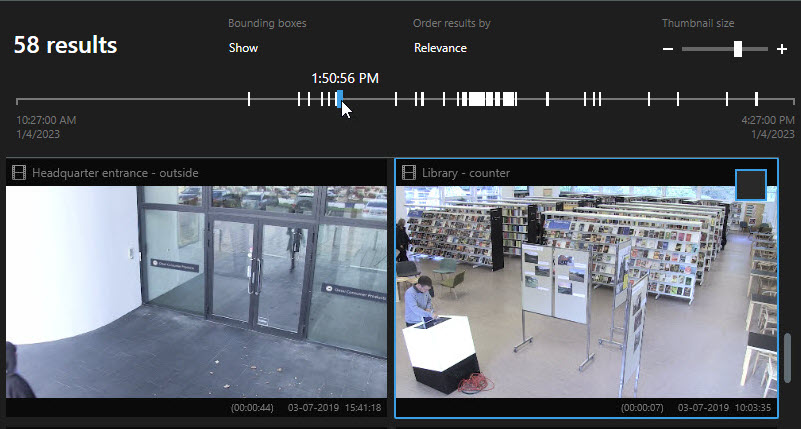Click the film icon beside Library - counter

pyautogui.click(x=408, y=173)
